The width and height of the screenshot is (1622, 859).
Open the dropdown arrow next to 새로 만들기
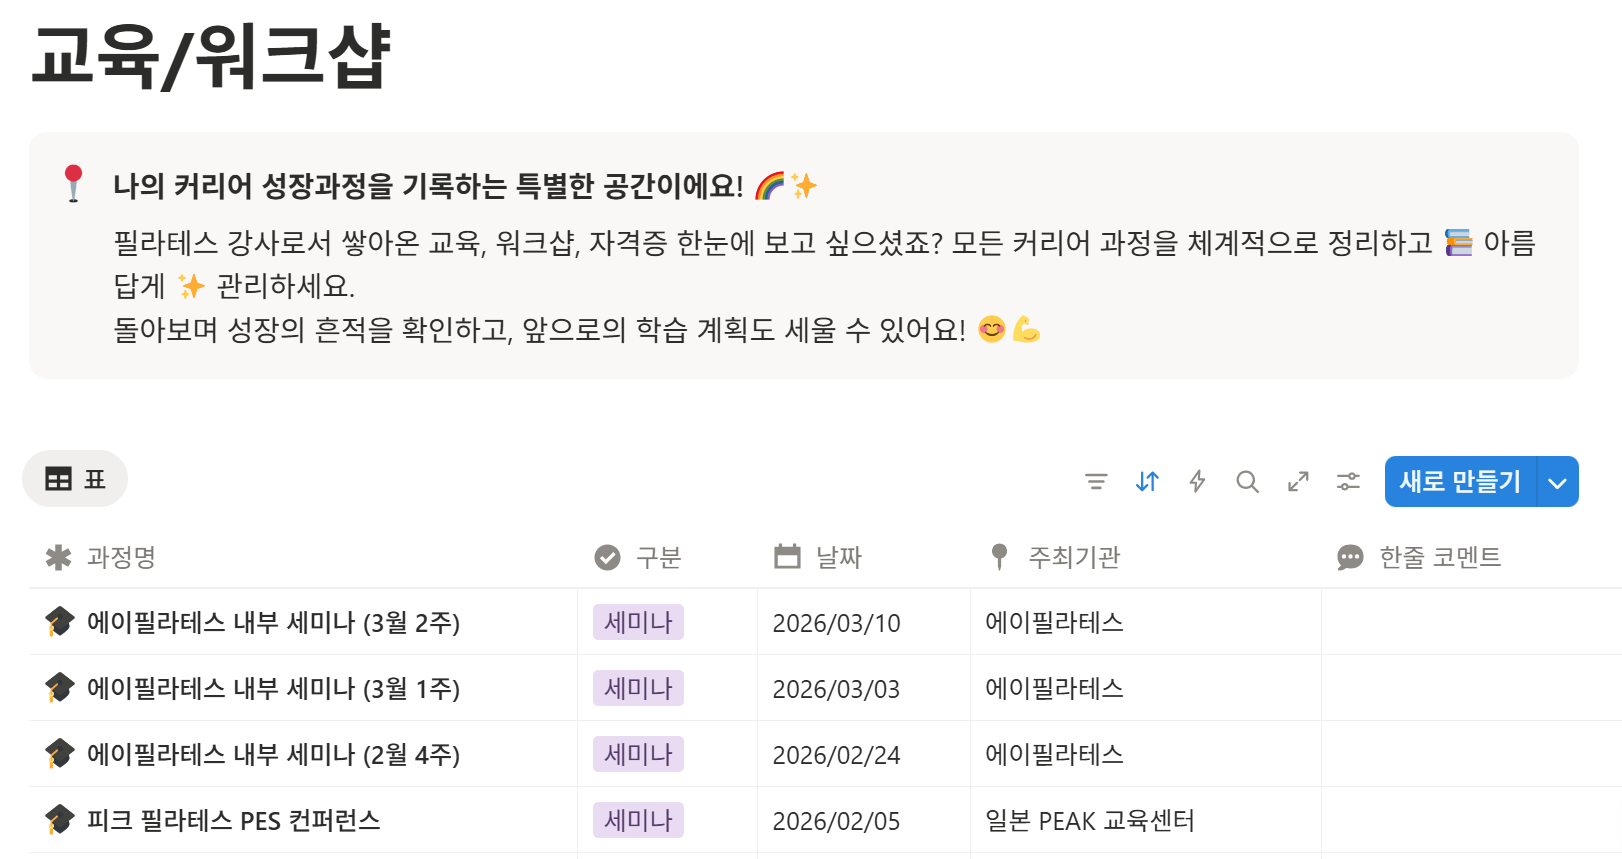[1556, 481]
